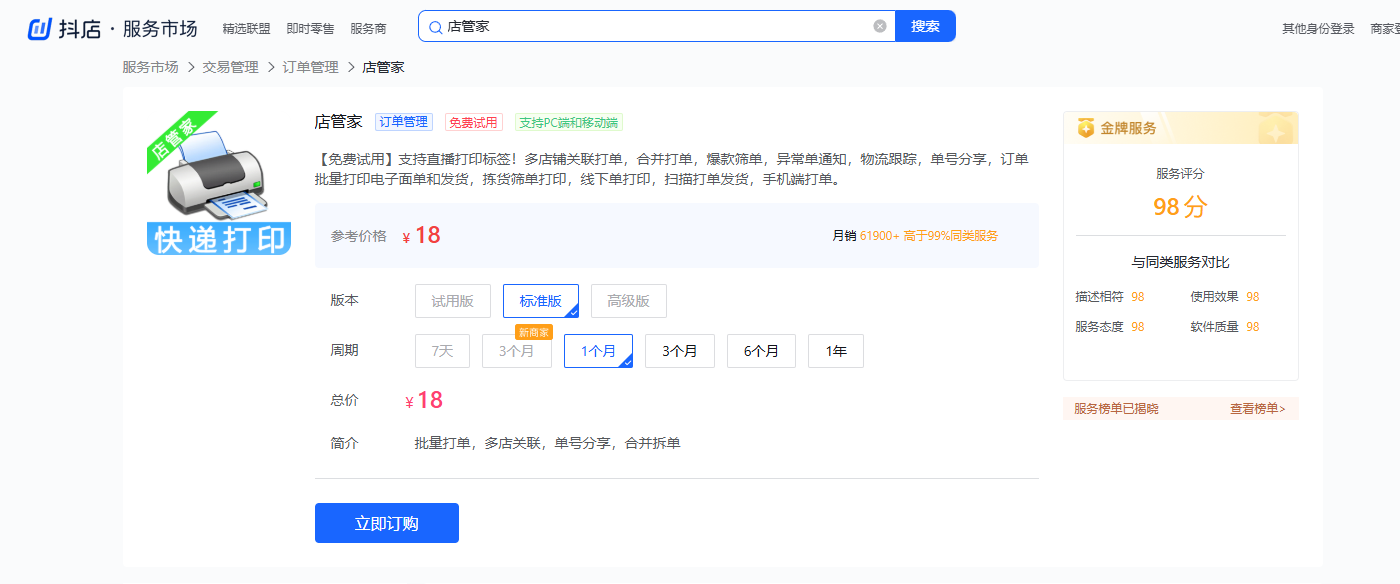Choose the 1年 subscription period

pos(835,351)
